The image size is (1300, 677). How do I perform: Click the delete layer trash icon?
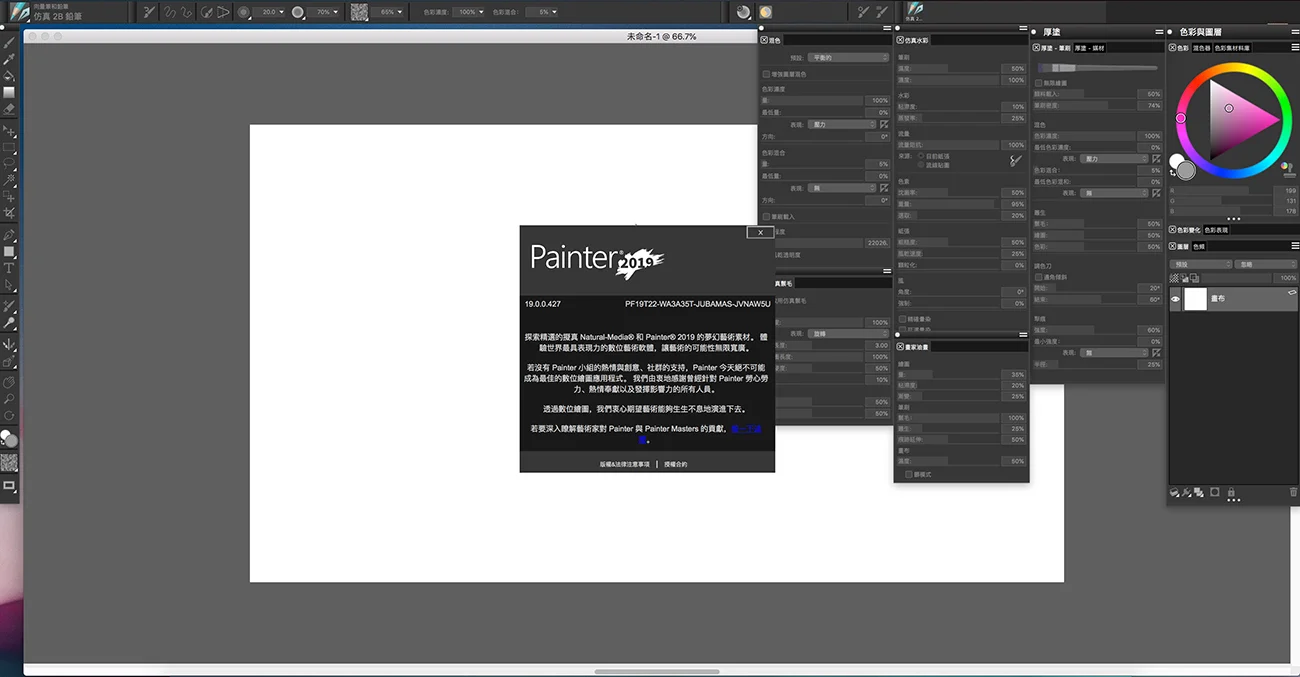(x=1292, y=492)
